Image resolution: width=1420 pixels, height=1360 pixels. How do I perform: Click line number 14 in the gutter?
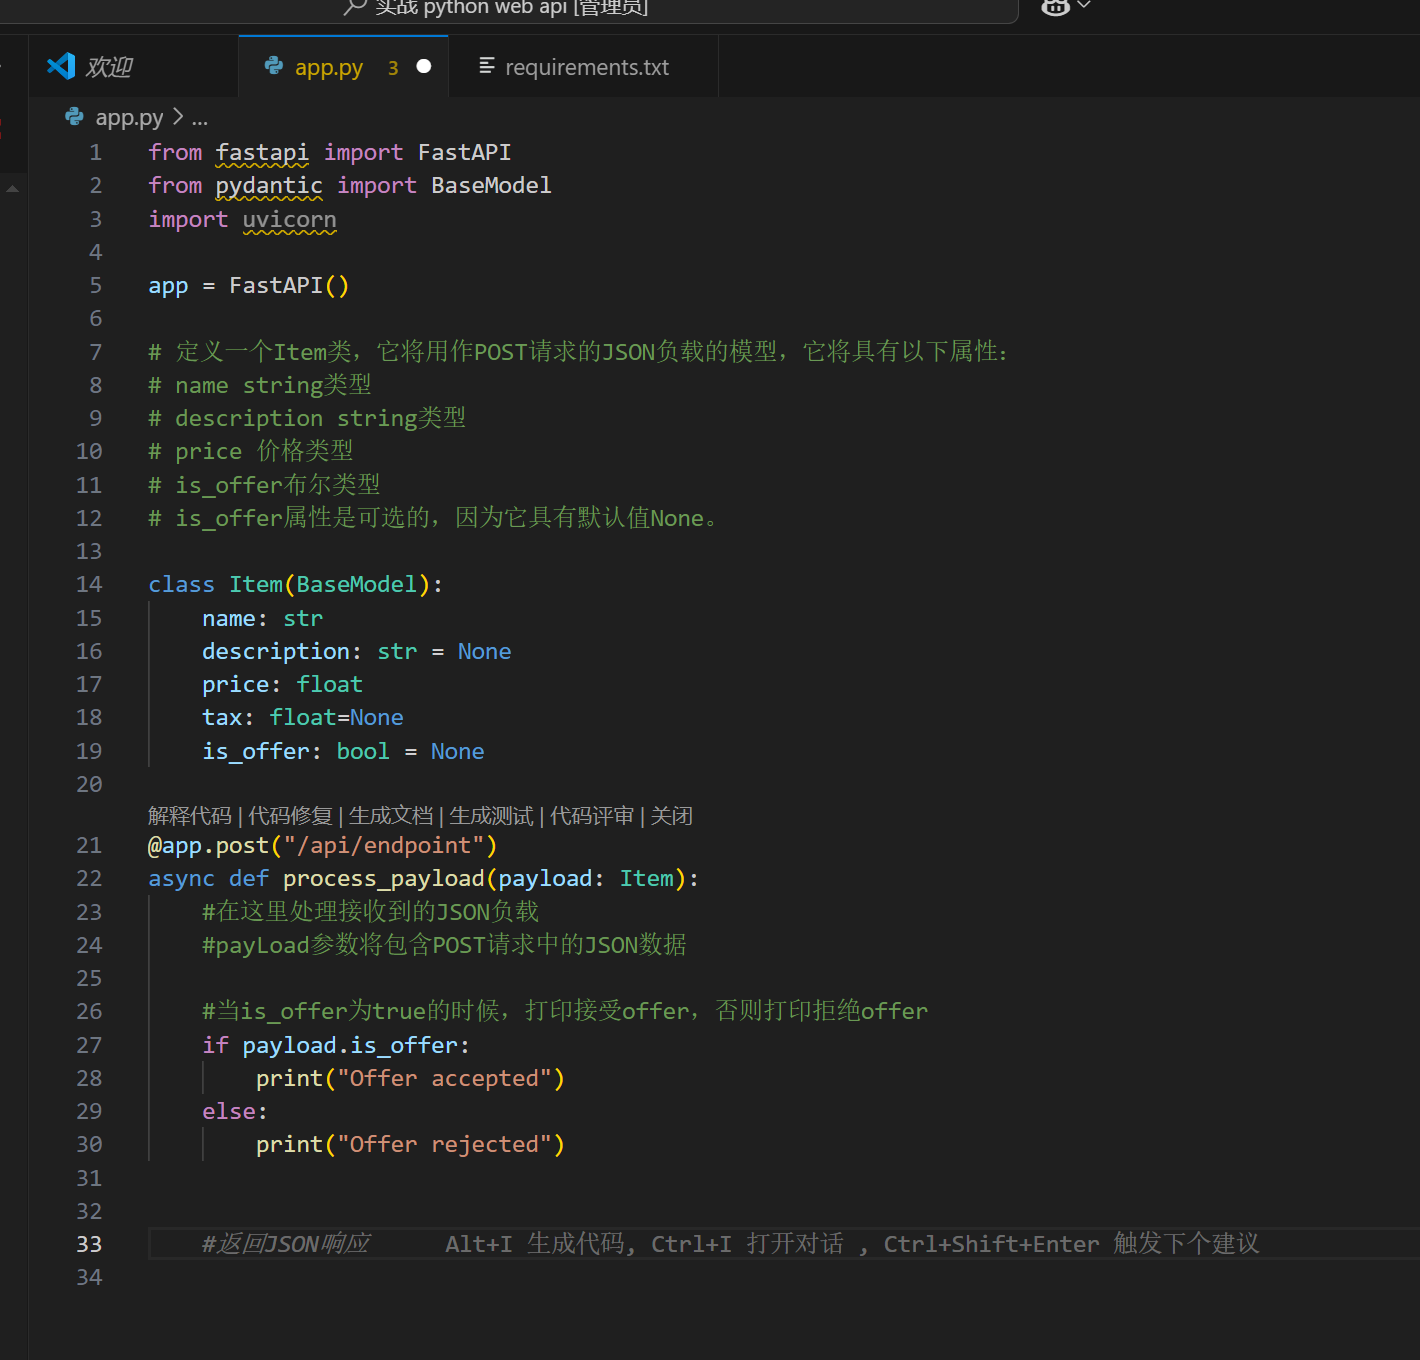coord(89,585)
